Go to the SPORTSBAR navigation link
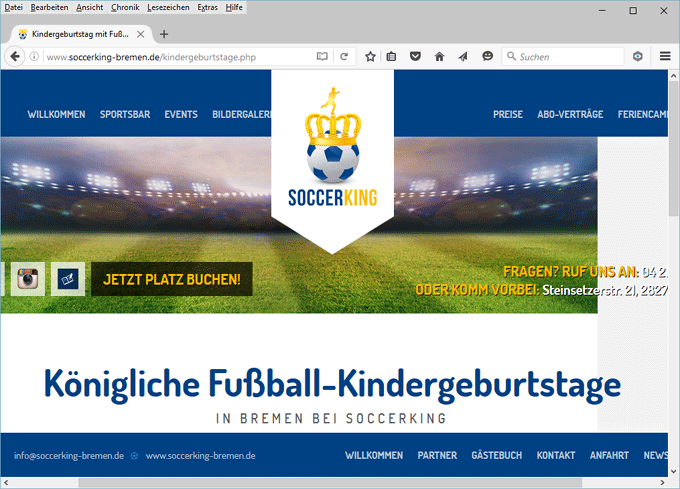 124,114
